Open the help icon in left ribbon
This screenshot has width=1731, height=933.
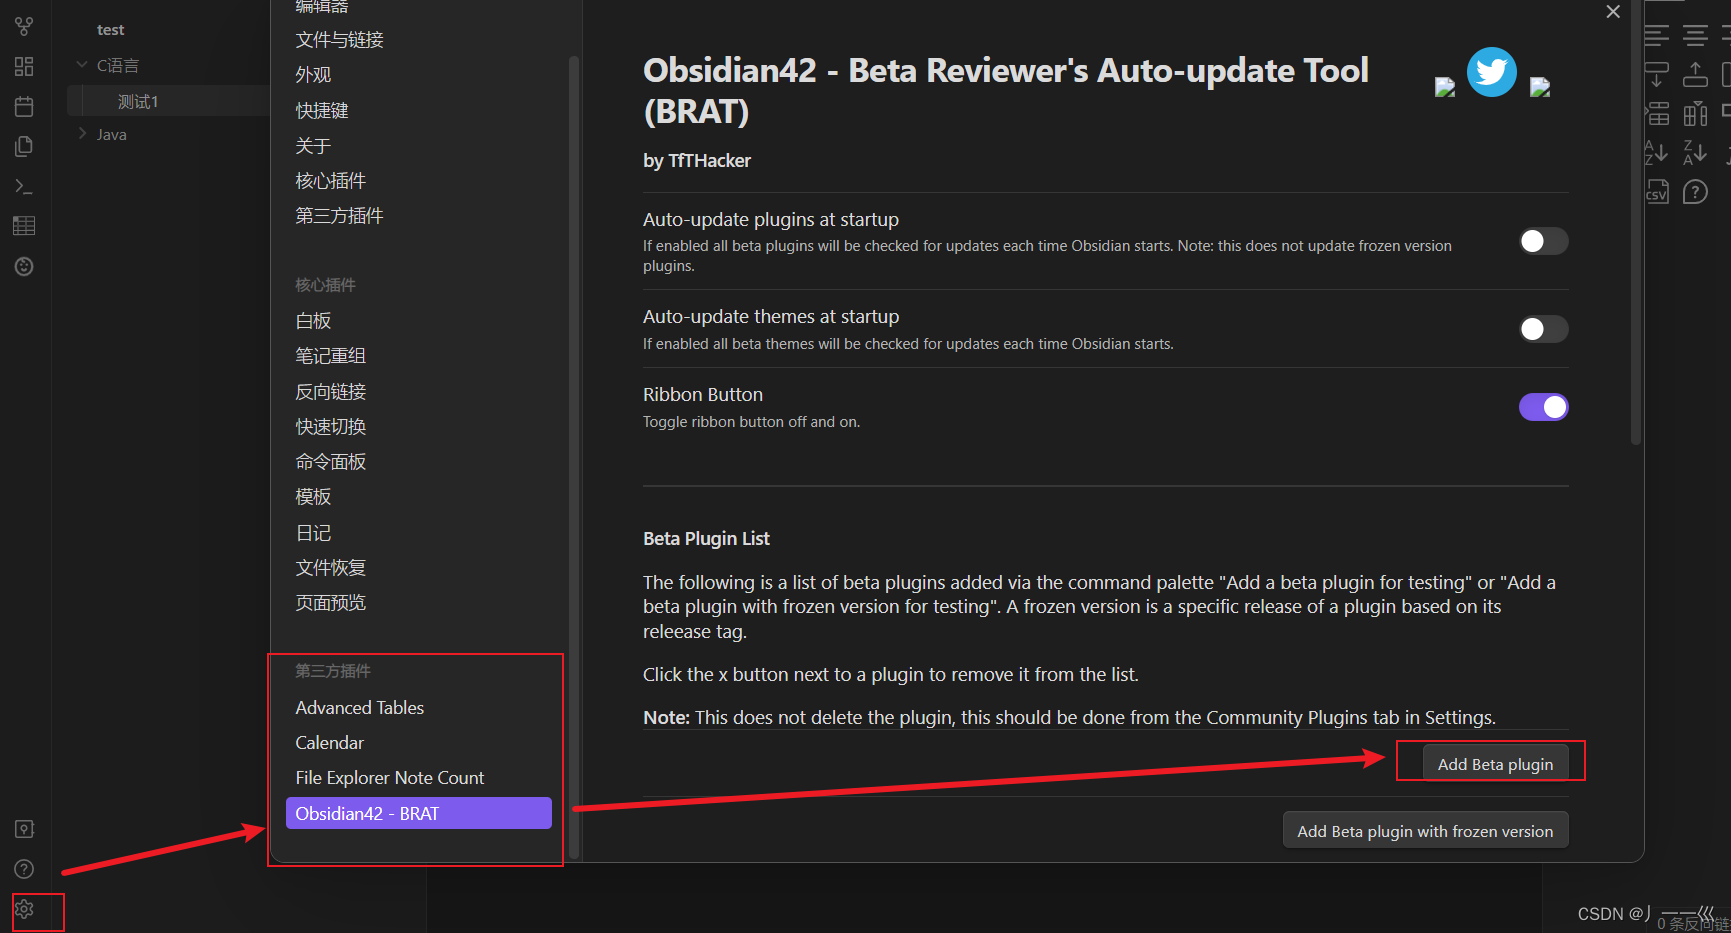pos(24,869)
